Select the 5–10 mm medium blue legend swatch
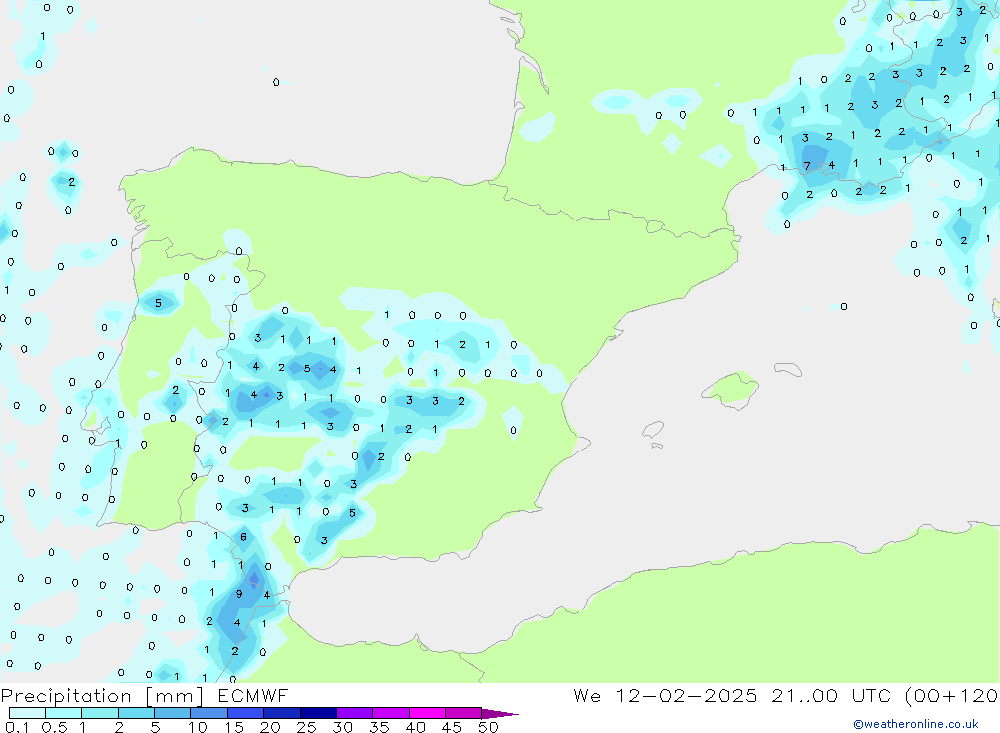Image resolution: width=1000 pixels, height=733 pixels. point(172,713)
